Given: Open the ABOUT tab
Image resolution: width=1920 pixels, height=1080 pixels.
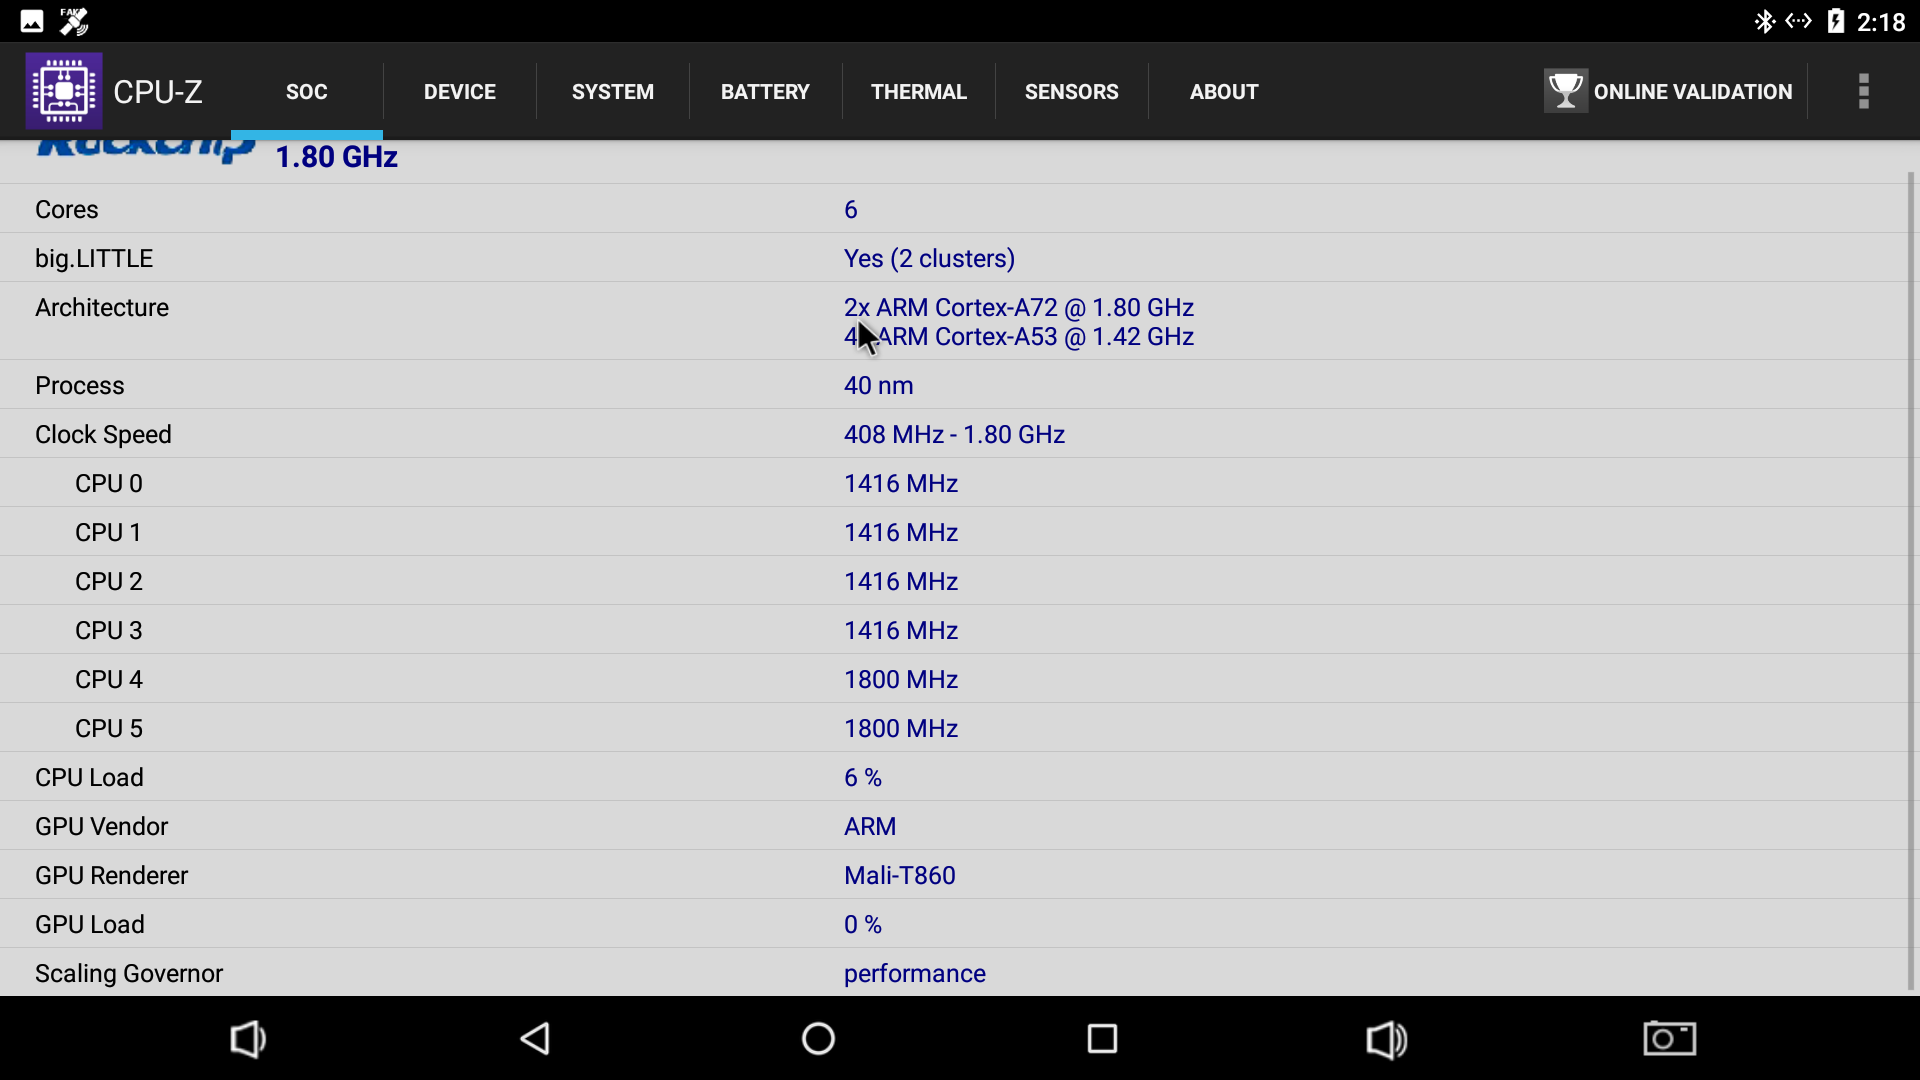Looking at the screenshot, I should click(x=1223, y=91).
